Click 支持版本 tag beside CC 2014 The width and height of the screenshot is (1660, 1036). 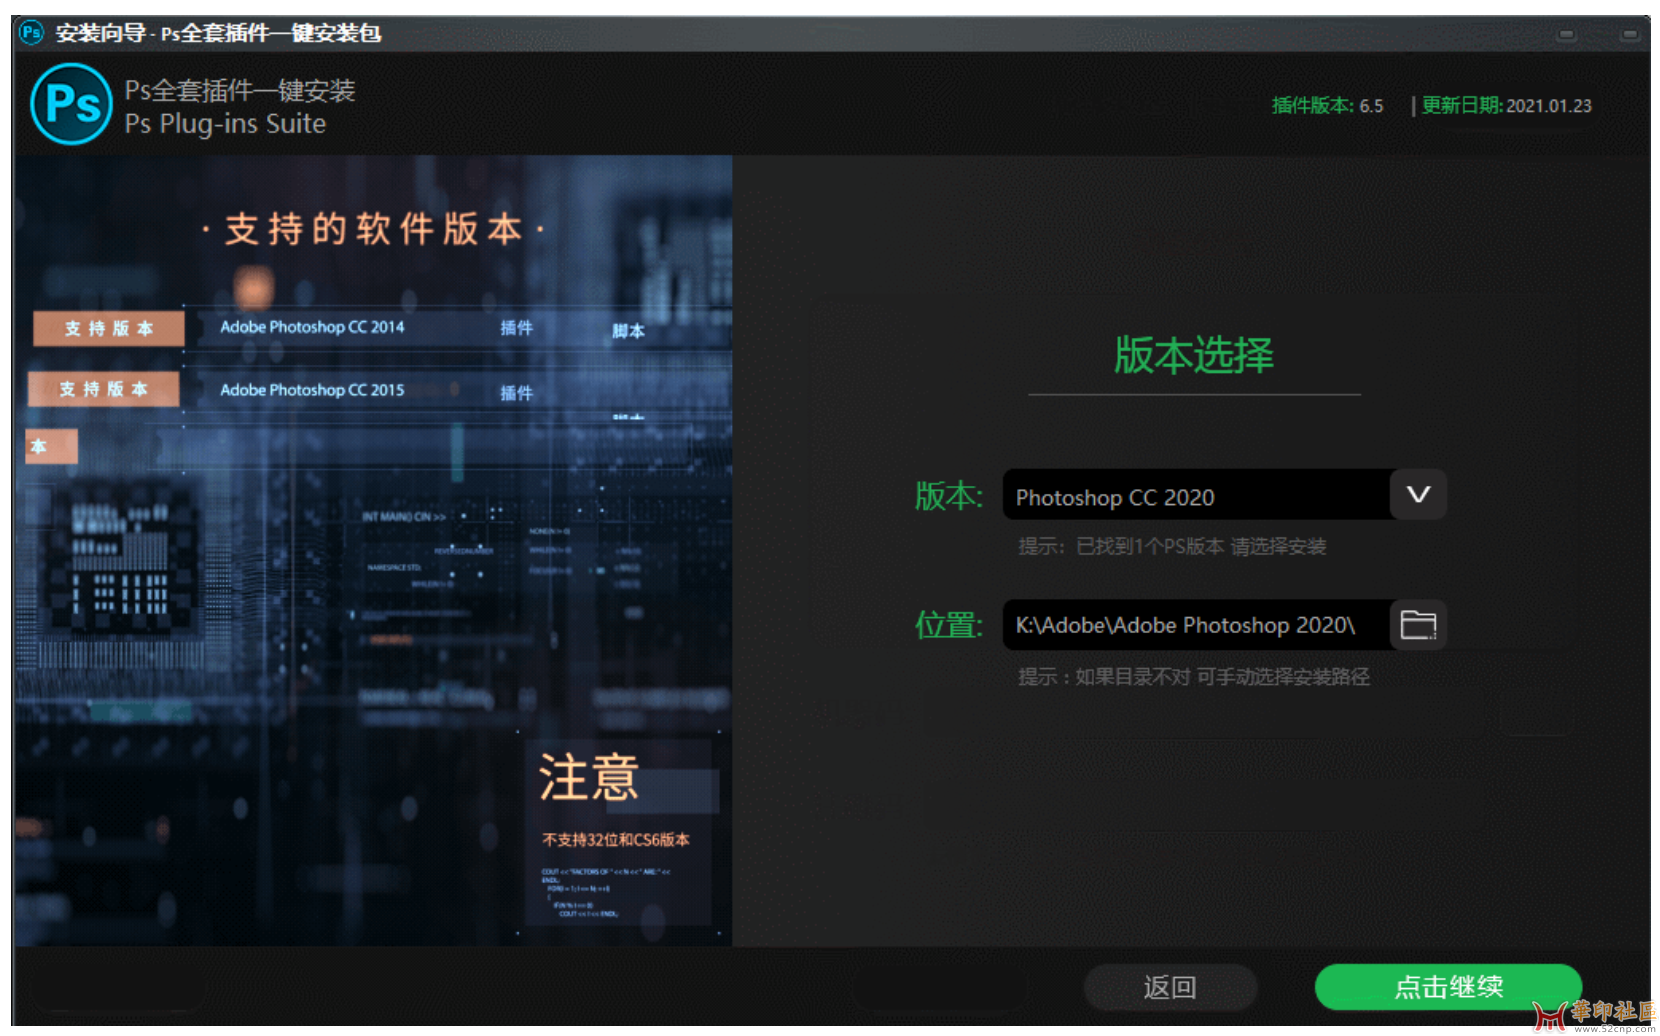pyautogui.click(x=109, y=328)
